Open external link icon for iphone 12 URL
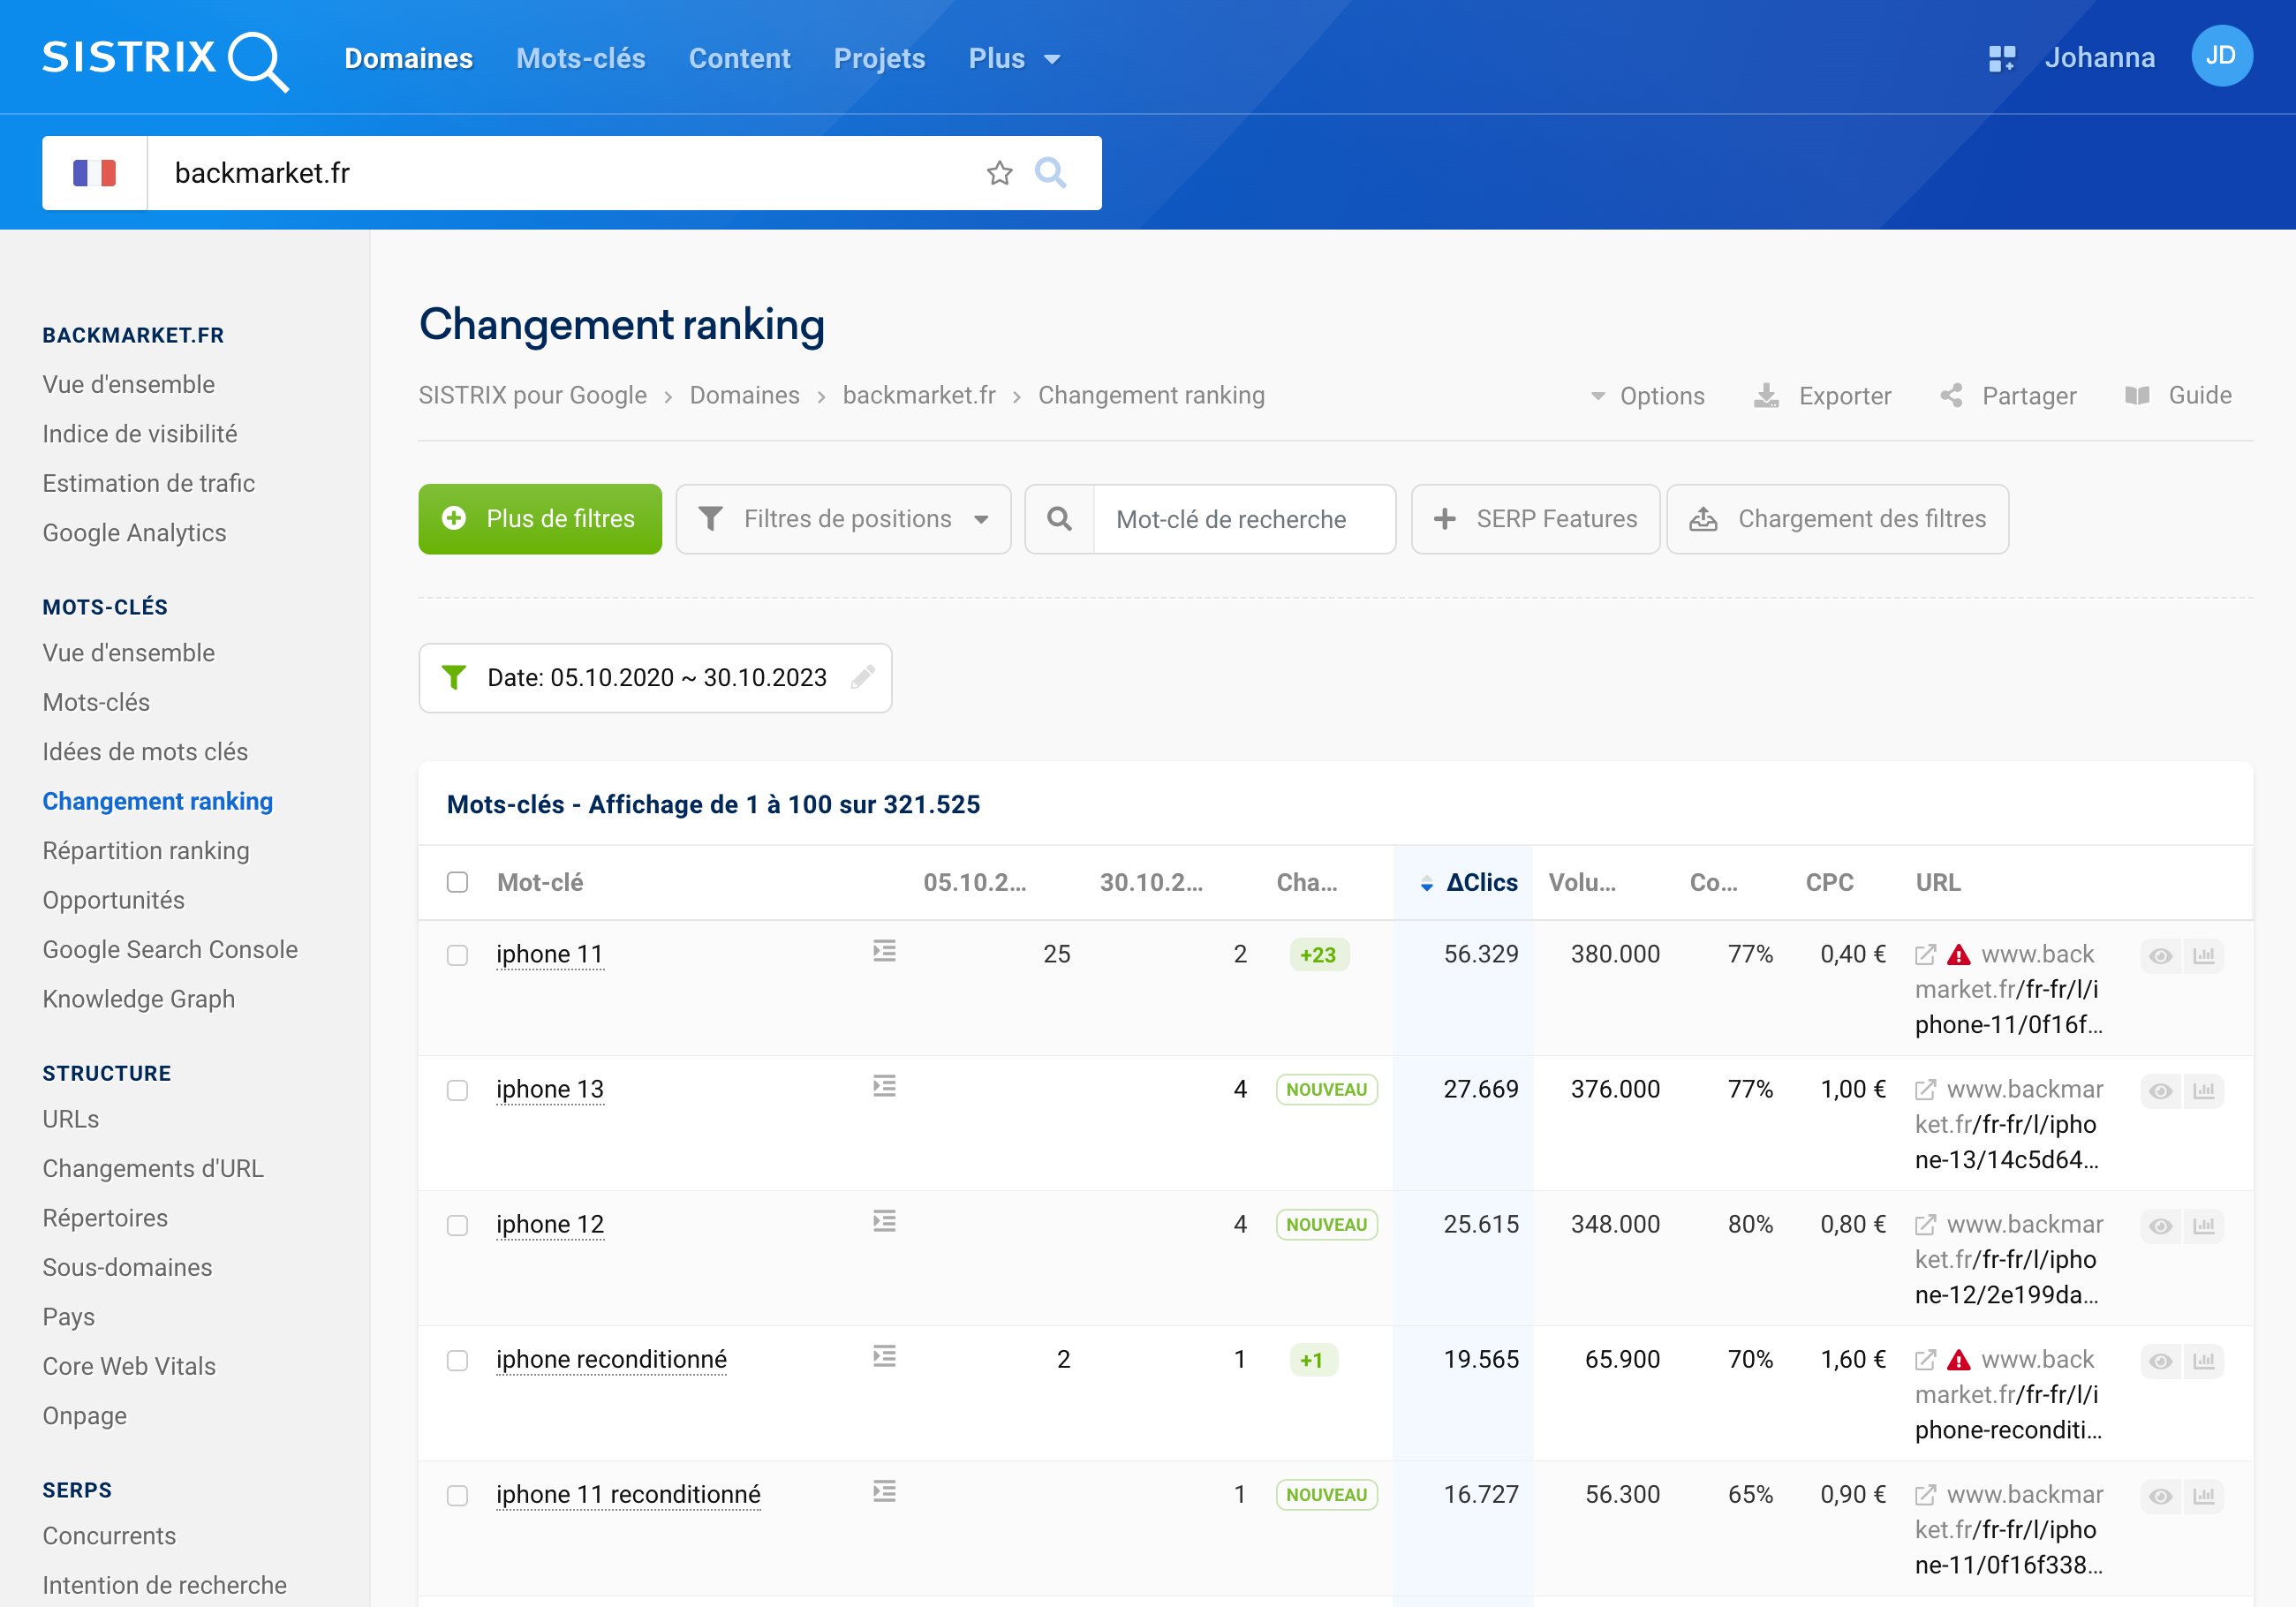Screen dimensions: 2296x1607 (x=1925, y=1225)
